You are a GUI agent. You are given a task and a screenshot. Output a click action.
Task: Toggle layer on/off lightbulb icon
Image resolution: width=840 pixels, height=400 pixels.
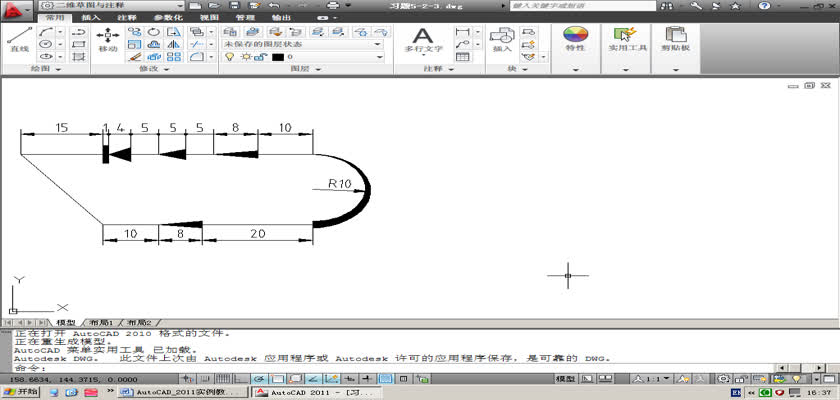pos(230,57)
